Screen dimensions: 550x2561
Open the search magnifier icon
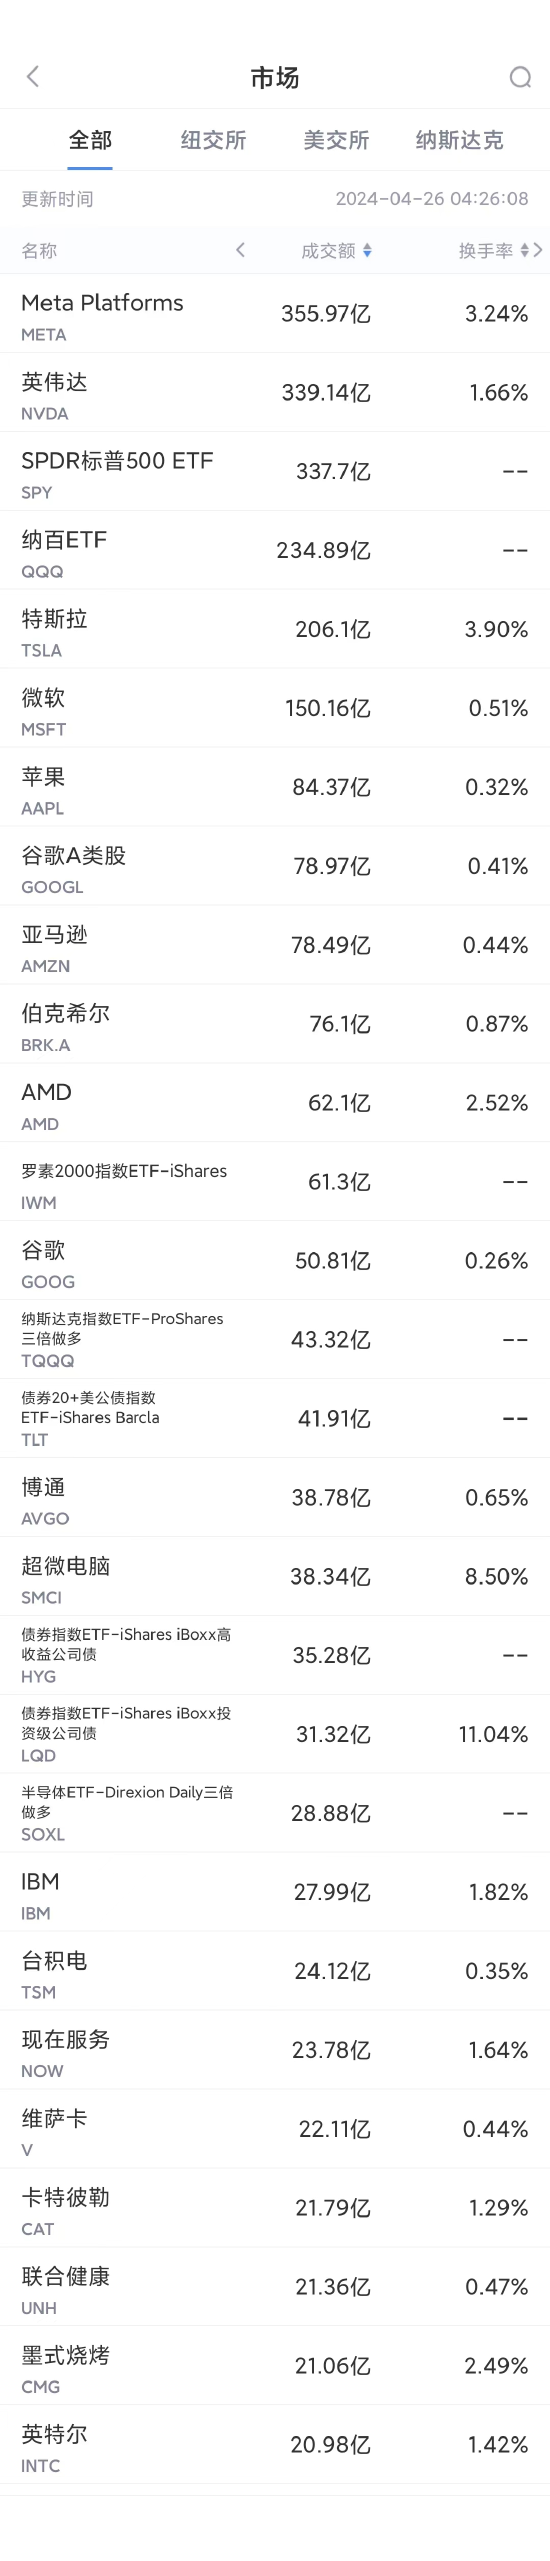520,77
